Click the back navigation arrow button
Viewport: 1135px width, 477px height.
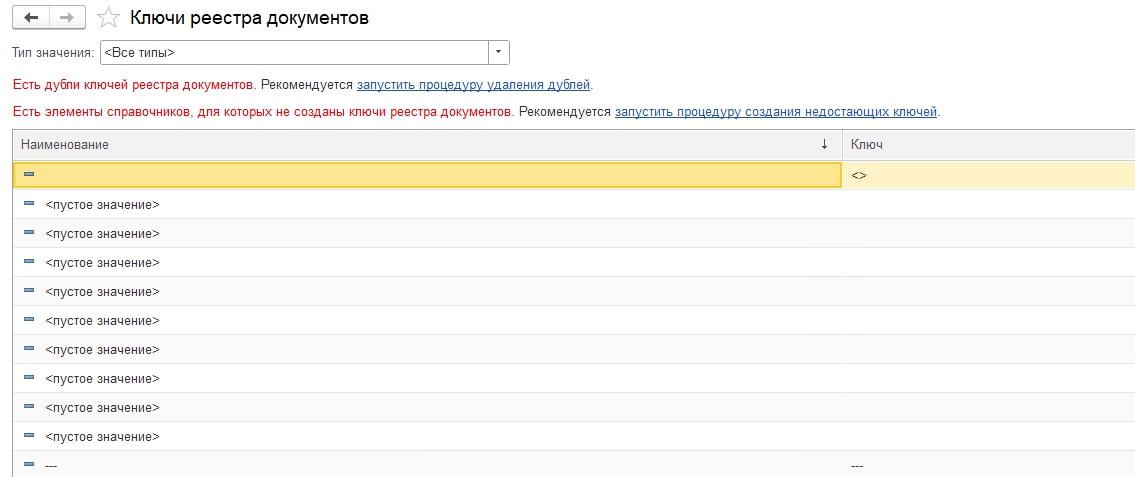30,18
